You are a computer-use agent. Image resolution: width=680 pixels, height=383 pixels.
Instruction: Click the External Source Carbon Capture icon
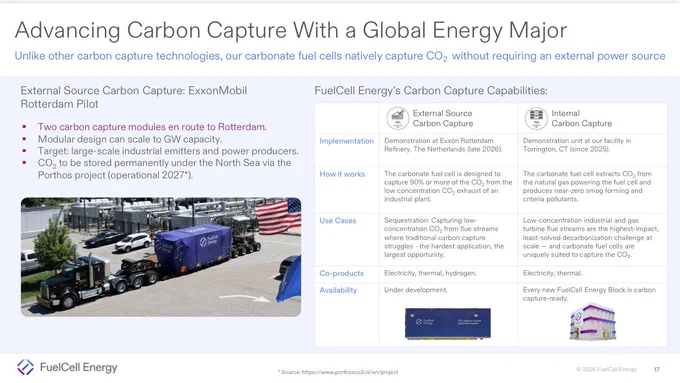pos(398,118)
